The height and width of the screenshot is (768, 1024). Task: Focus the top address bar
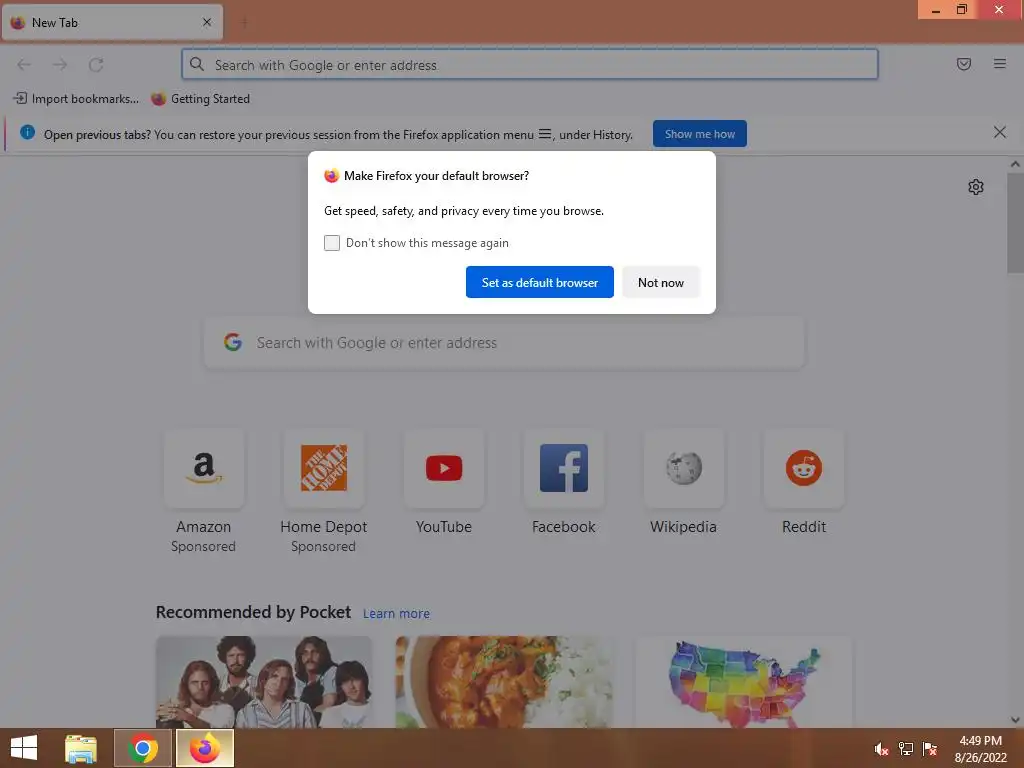pos(530,65)
